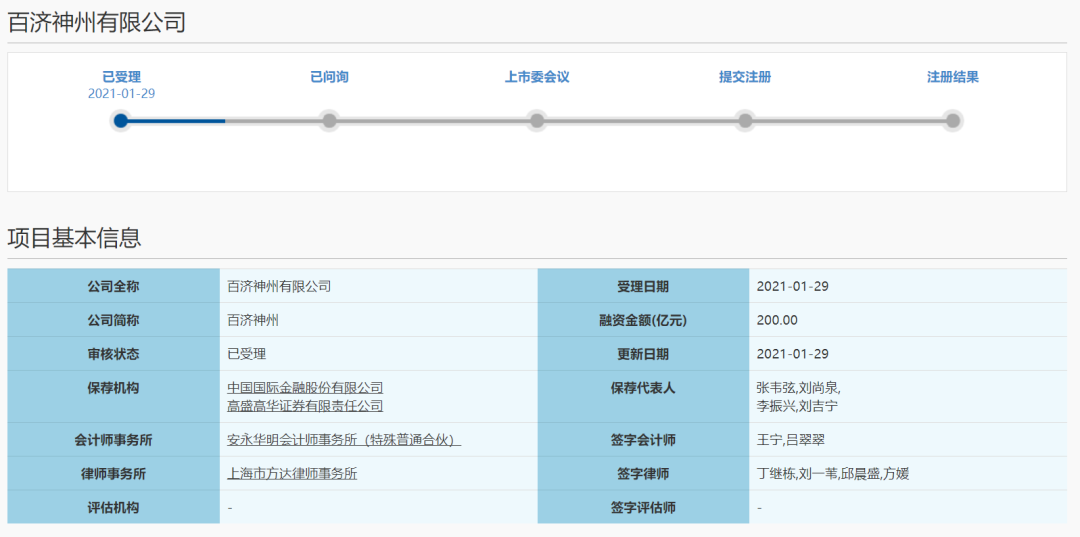Click the 受理日期 label cell
Image resolution: width=1080 pixels, height=537 pixels.
pos(643,286)
